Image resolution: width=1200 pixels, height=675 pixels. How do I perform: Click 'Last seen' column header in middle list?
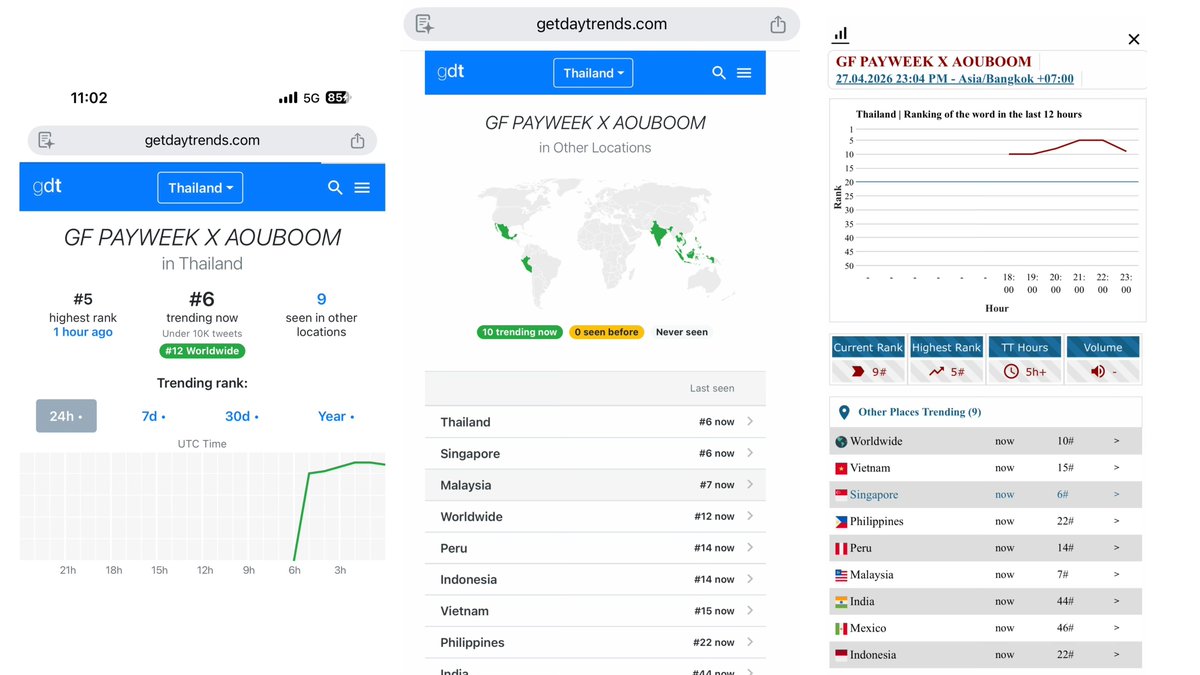click(712, 388)
